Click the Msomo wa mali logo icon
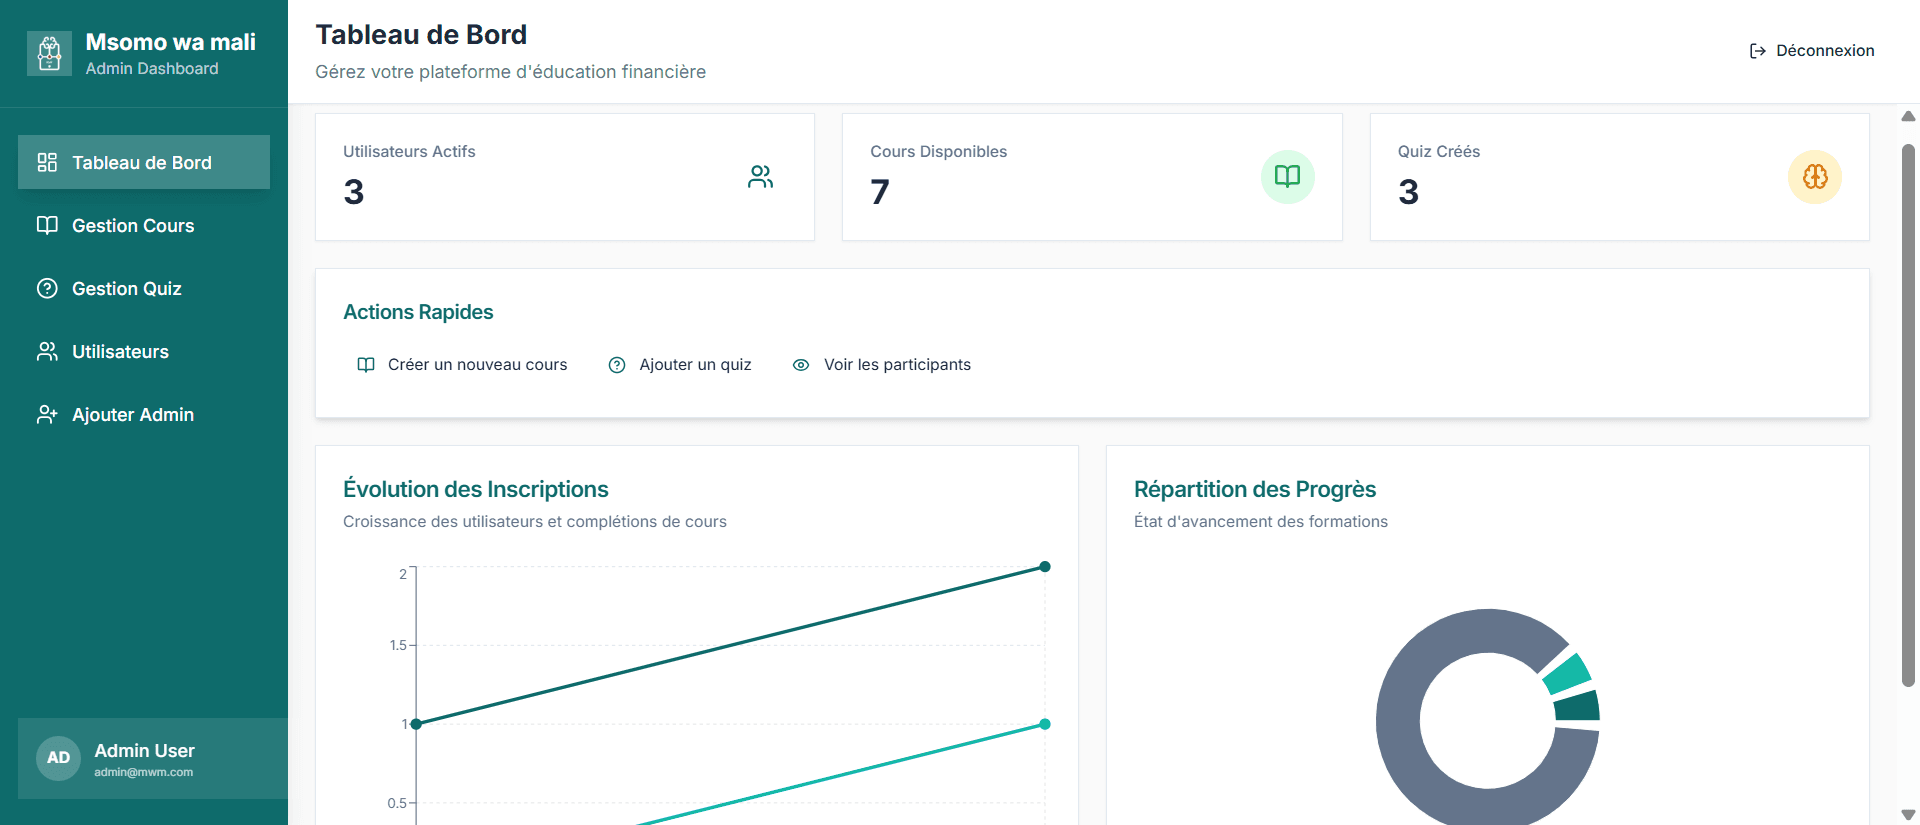The width and height of the screenshot is (1920, 825). [49, 53]
